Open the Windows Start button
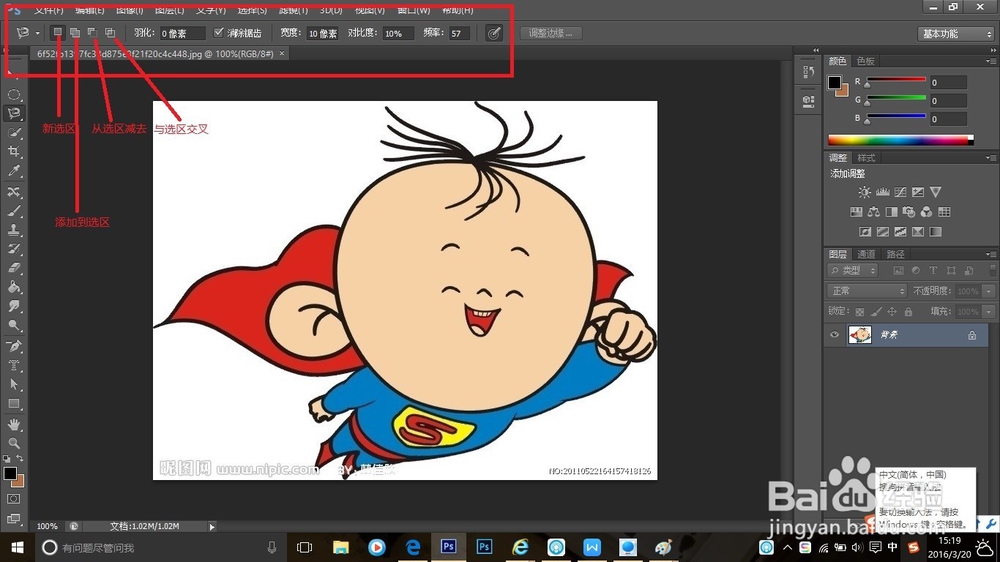 coord(17,547)
